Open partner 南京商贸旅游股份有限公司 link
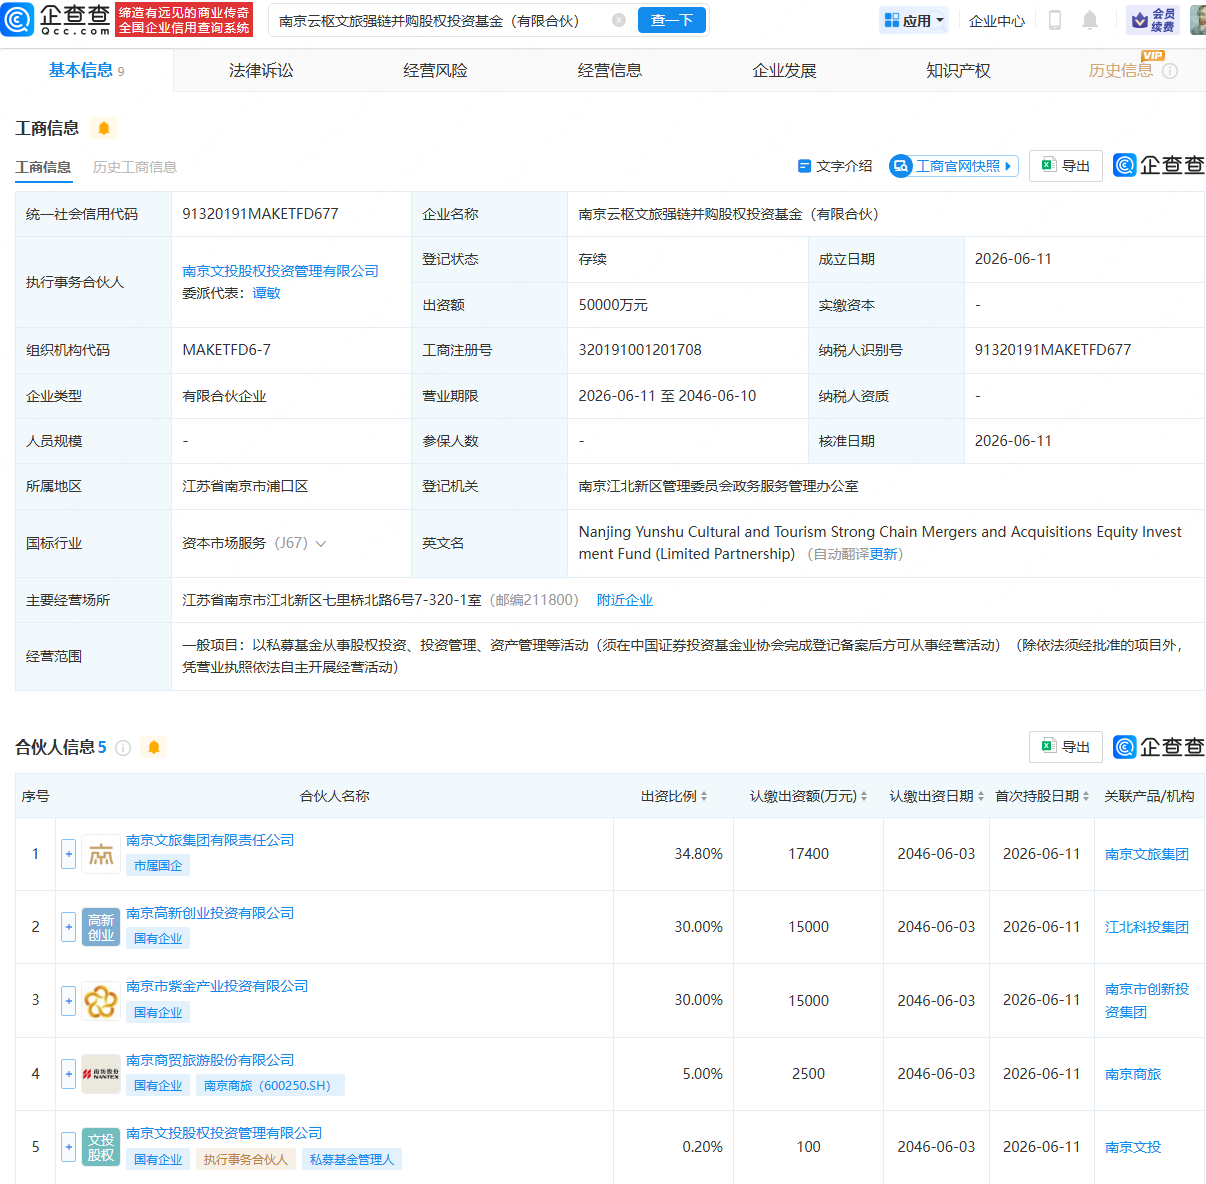The height and width of the screenshot is (1184, 1206). tap(210, 1060)
